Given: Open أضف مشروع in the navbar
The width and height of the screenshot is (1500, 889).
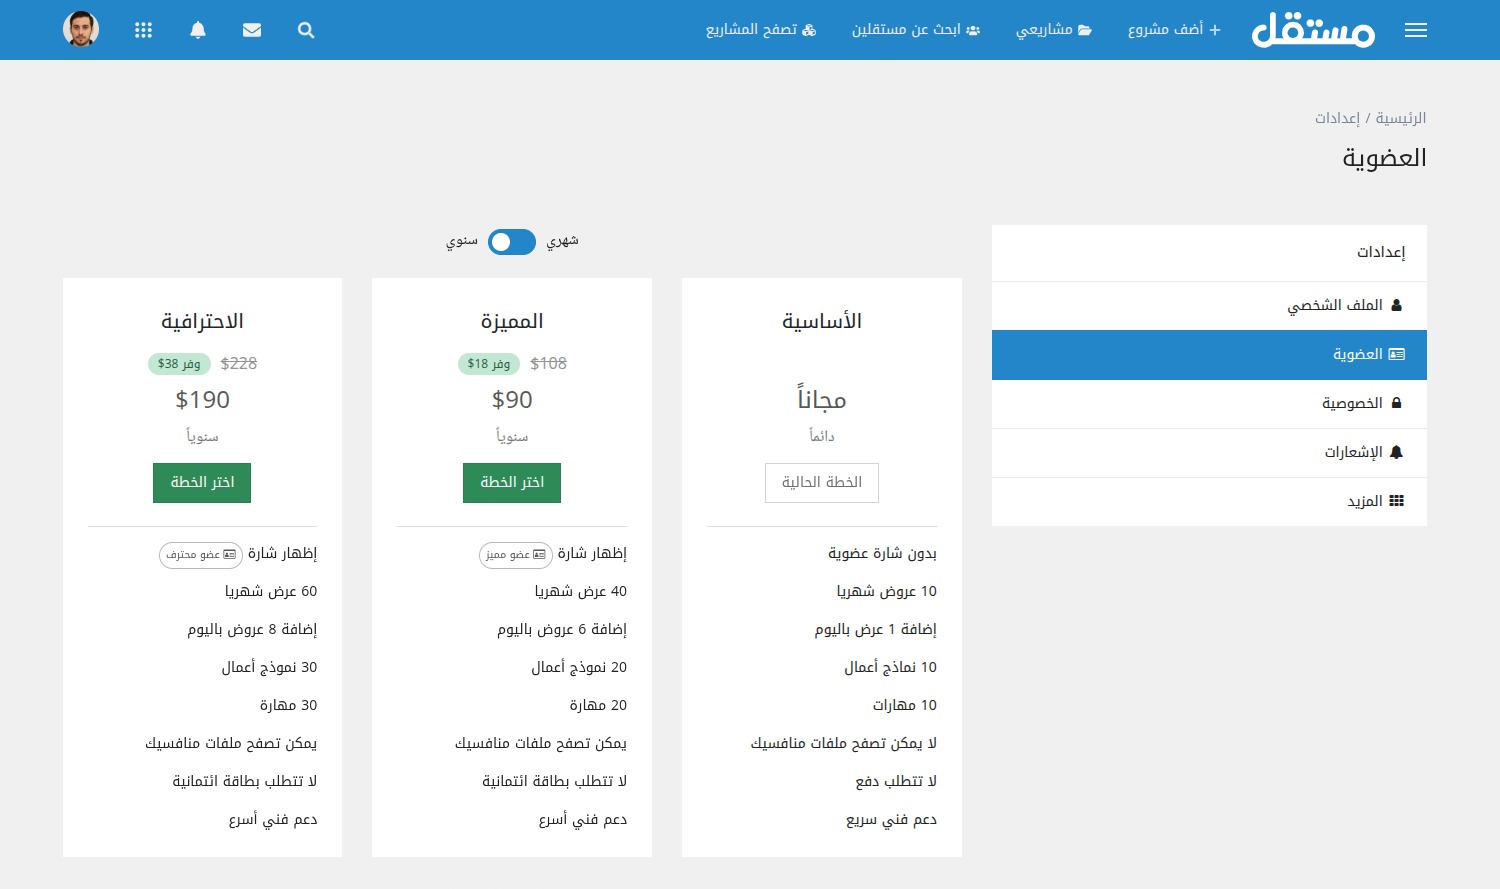Looking at the screenshot, I should (1174, 30).
